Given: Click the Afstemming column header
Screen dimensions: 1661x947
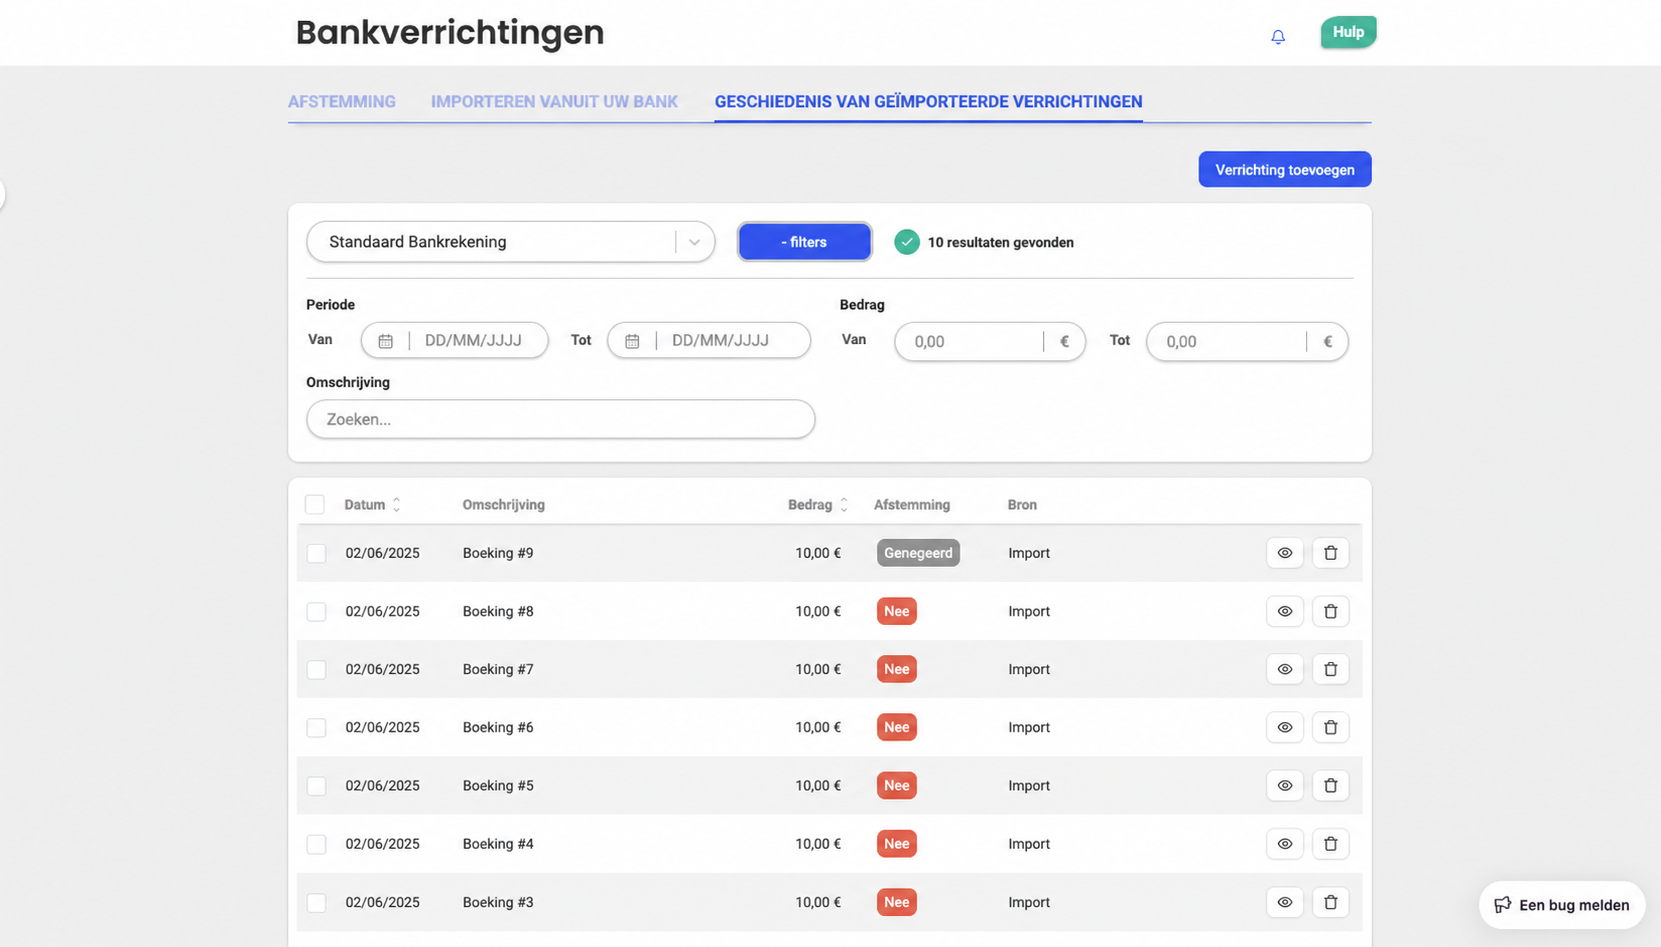Looking at the screenshot, I should click(x=912, y=505).
